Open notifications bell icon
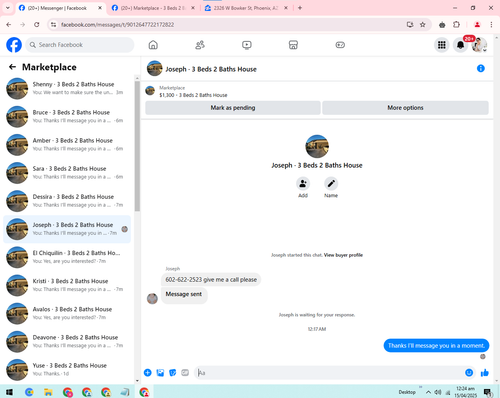Image resolution: width=500 pixels, height=398 pixels. (x=460, y=45)
